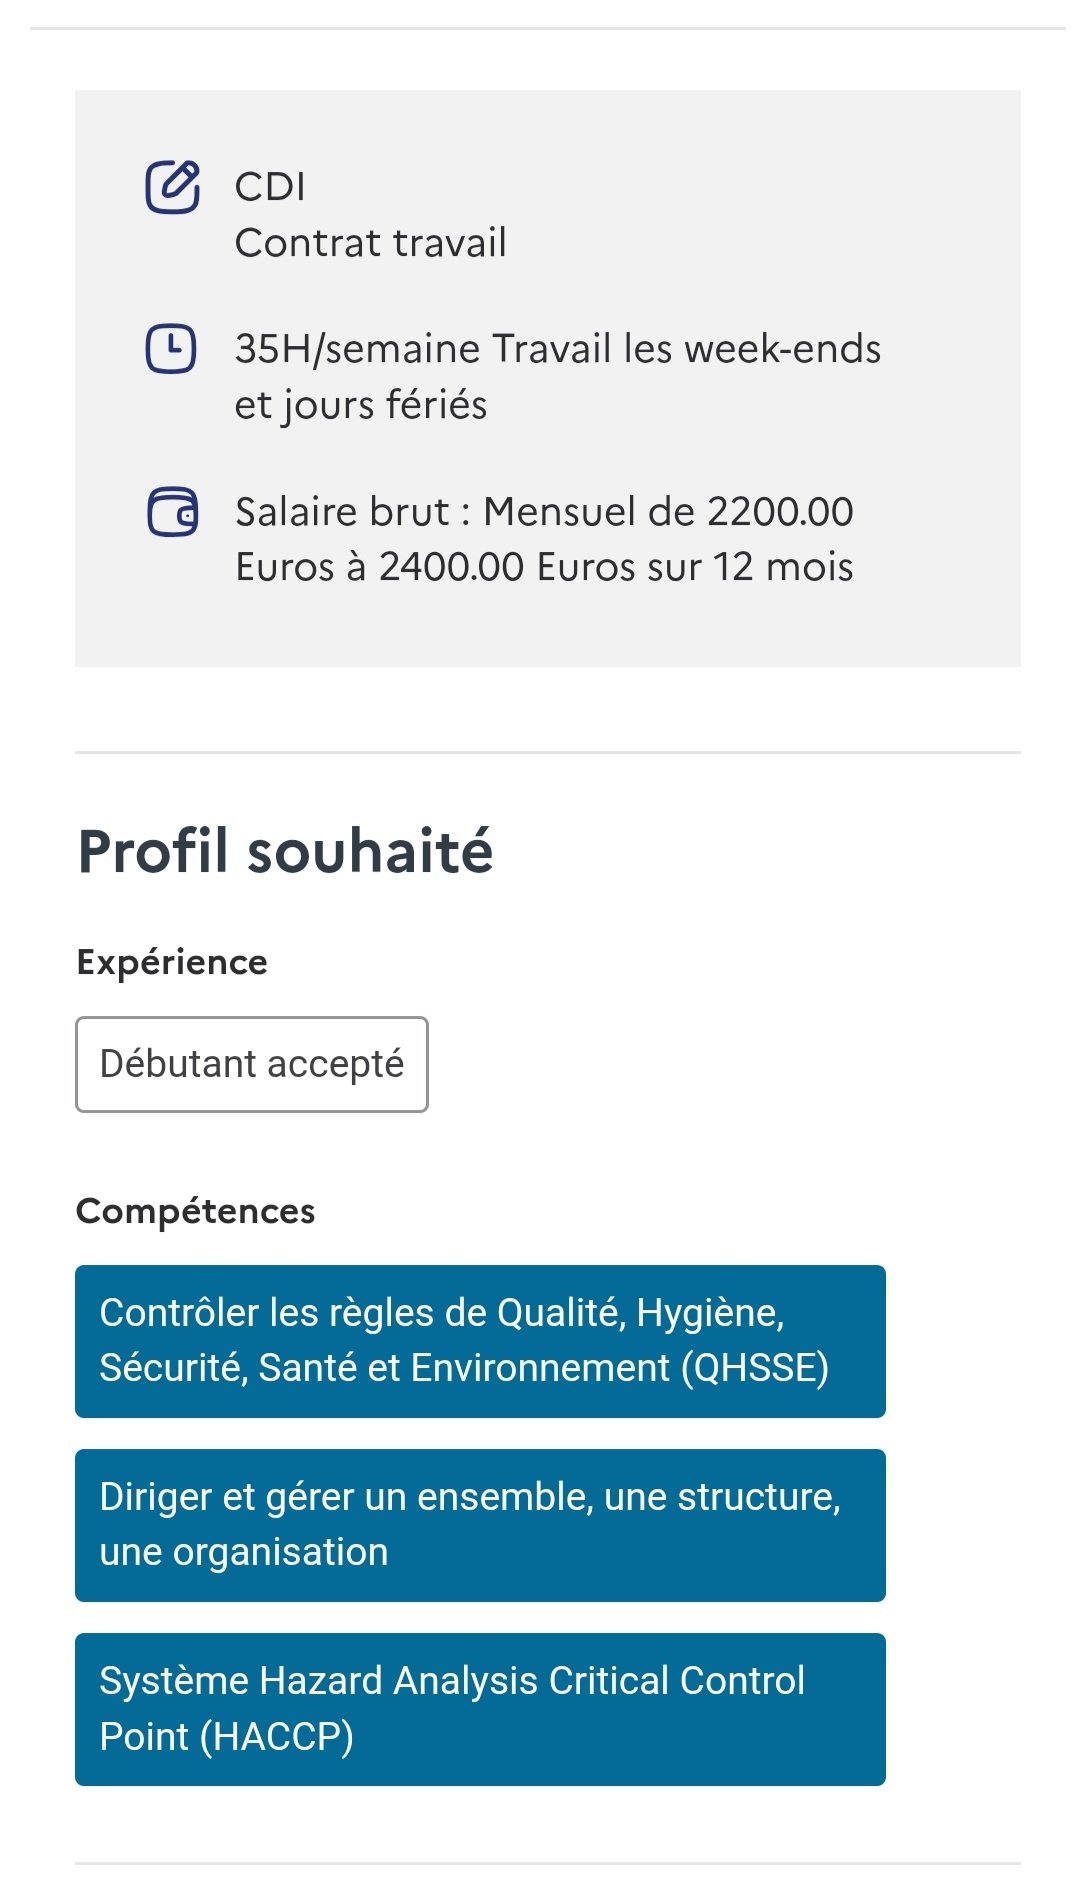The width and height of the screenshot is (1080, 1888).
Task: Tap the '35H/semaine' working hours text
Action: click(358, 349)
